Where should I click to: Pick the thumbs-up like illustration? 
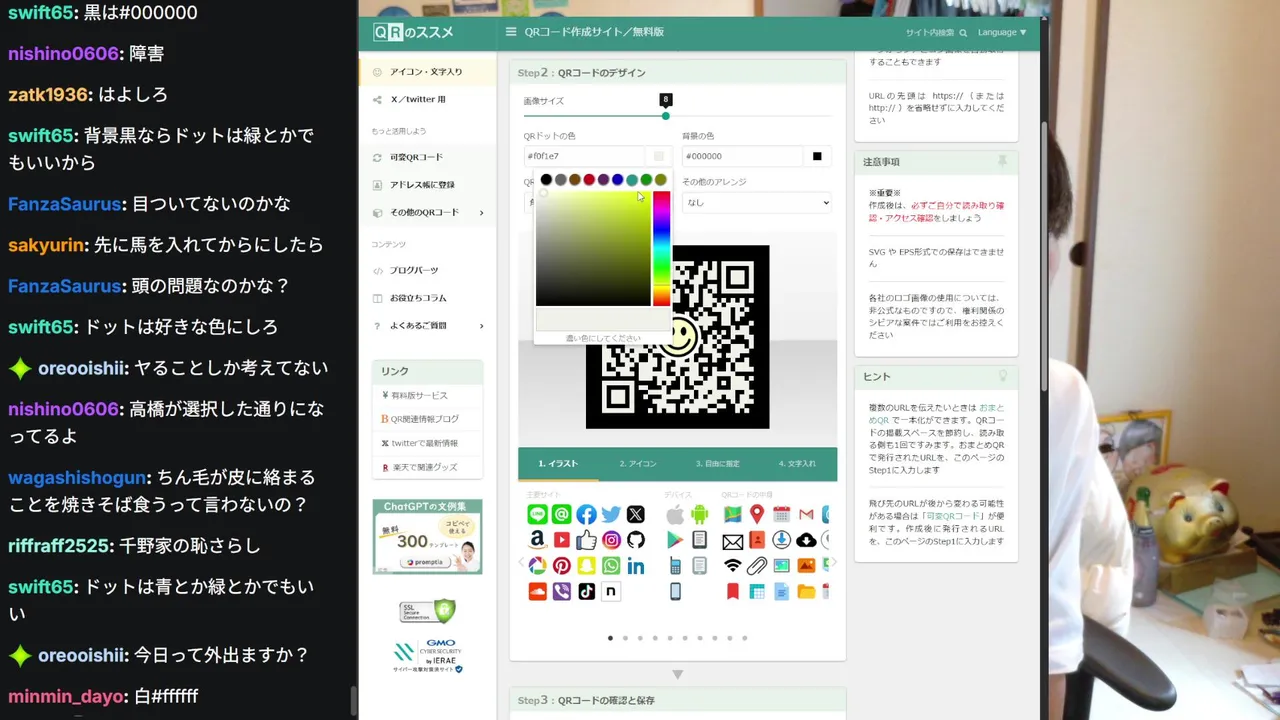coord(586,540)
